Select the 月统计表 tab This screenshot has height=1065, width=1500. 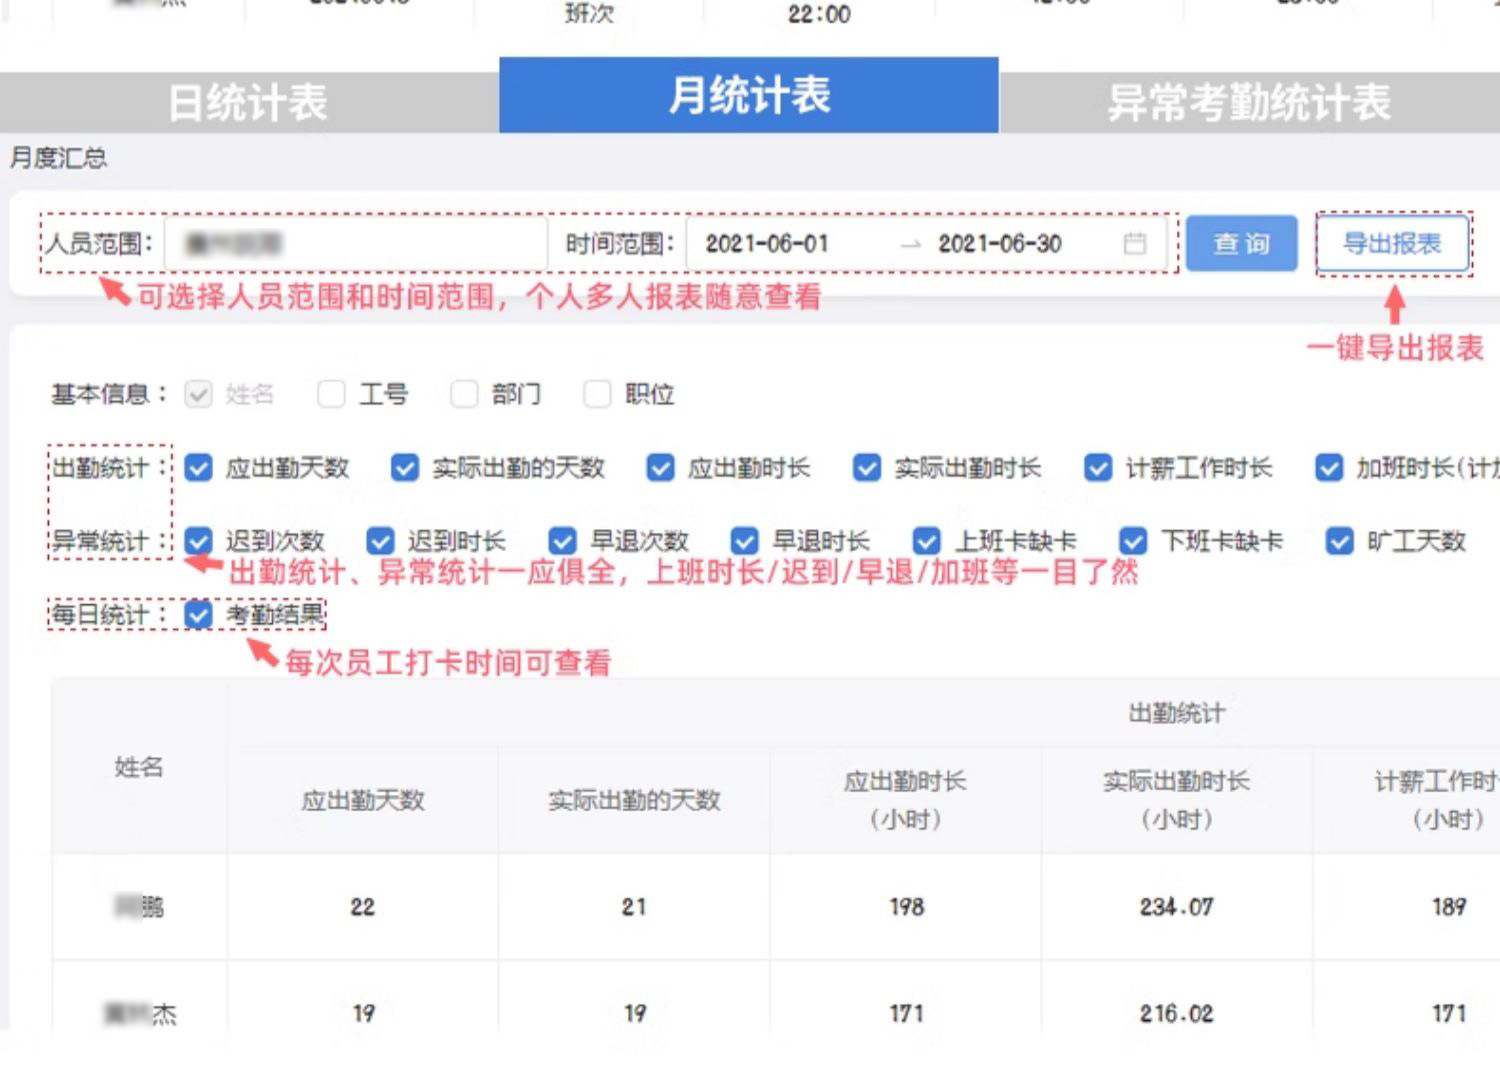[748, 96]
